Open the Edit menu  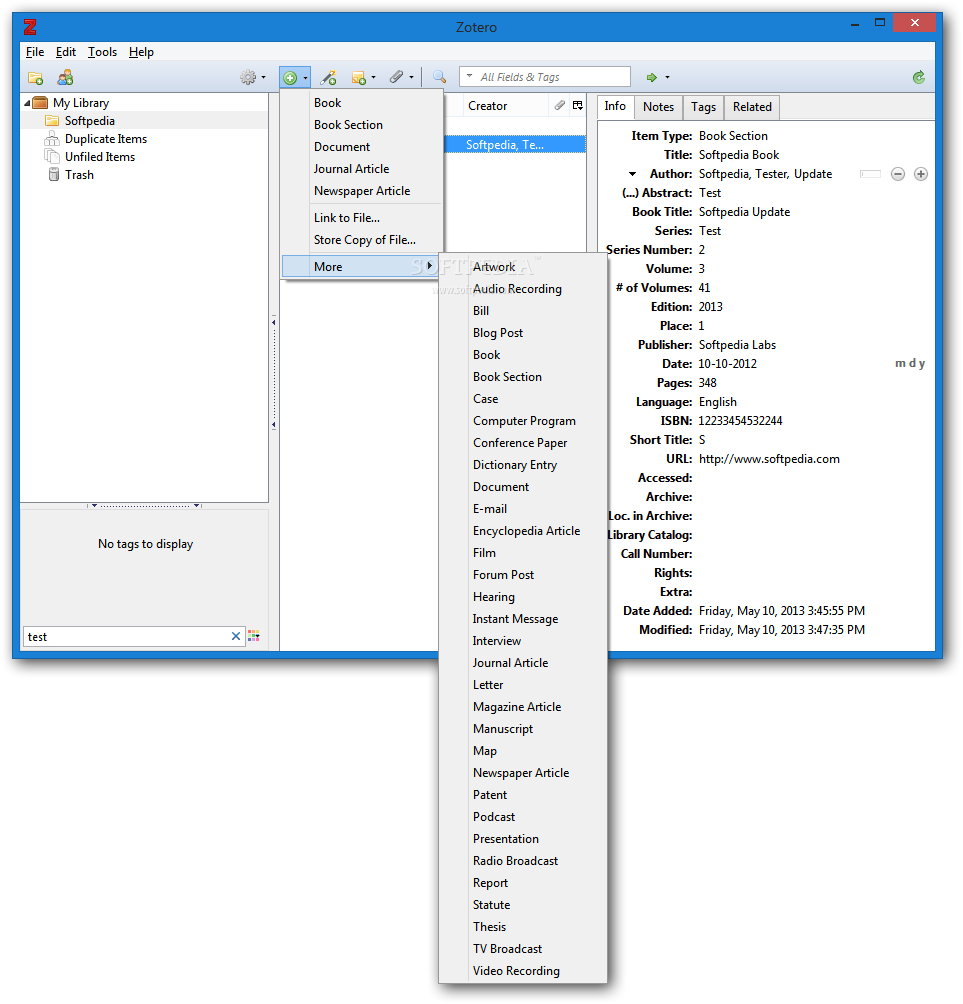click(65, 52)
